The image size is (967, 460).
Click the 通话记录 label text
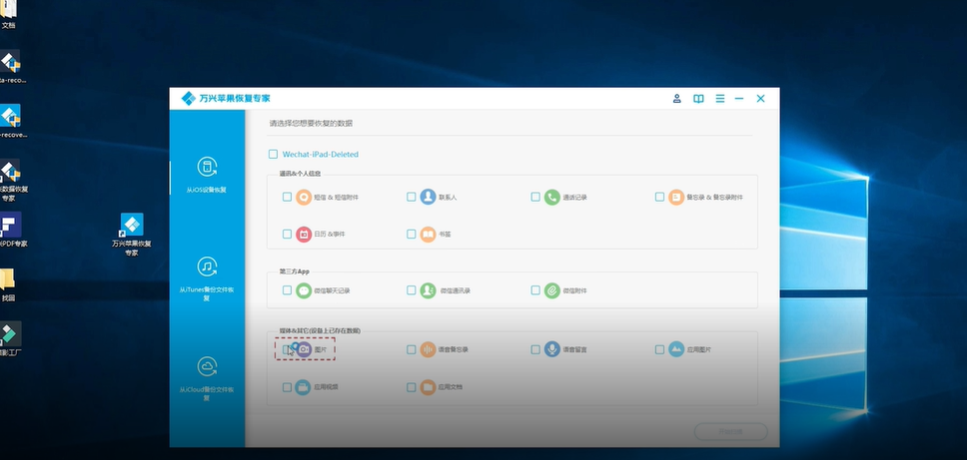coord(575,198)
